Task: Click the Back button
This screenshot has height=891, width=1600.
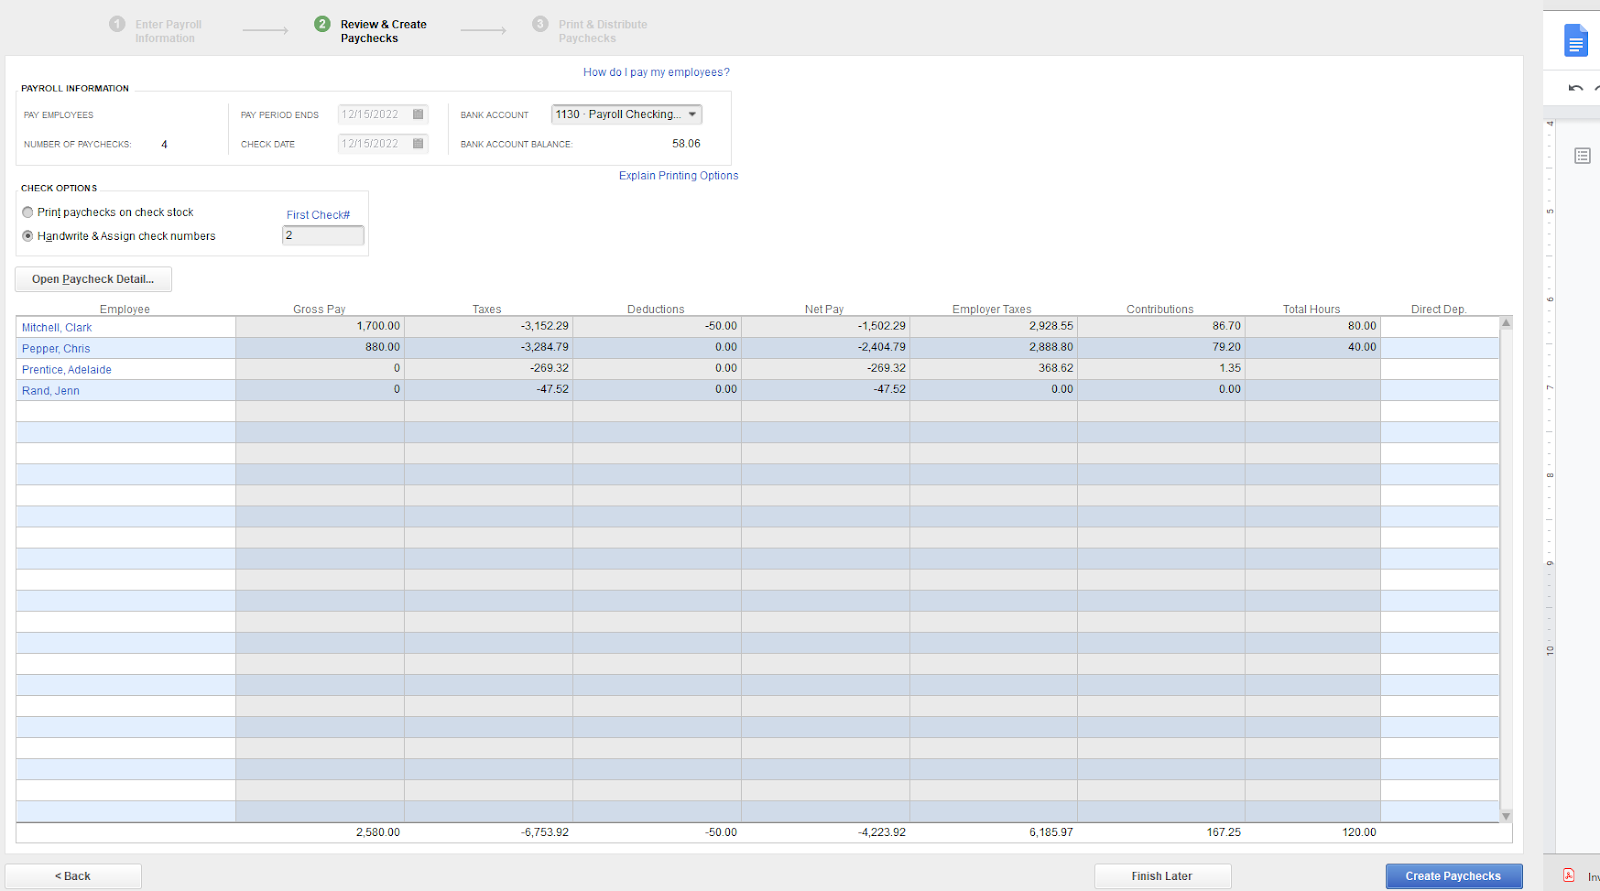Action: pos(73,876)
